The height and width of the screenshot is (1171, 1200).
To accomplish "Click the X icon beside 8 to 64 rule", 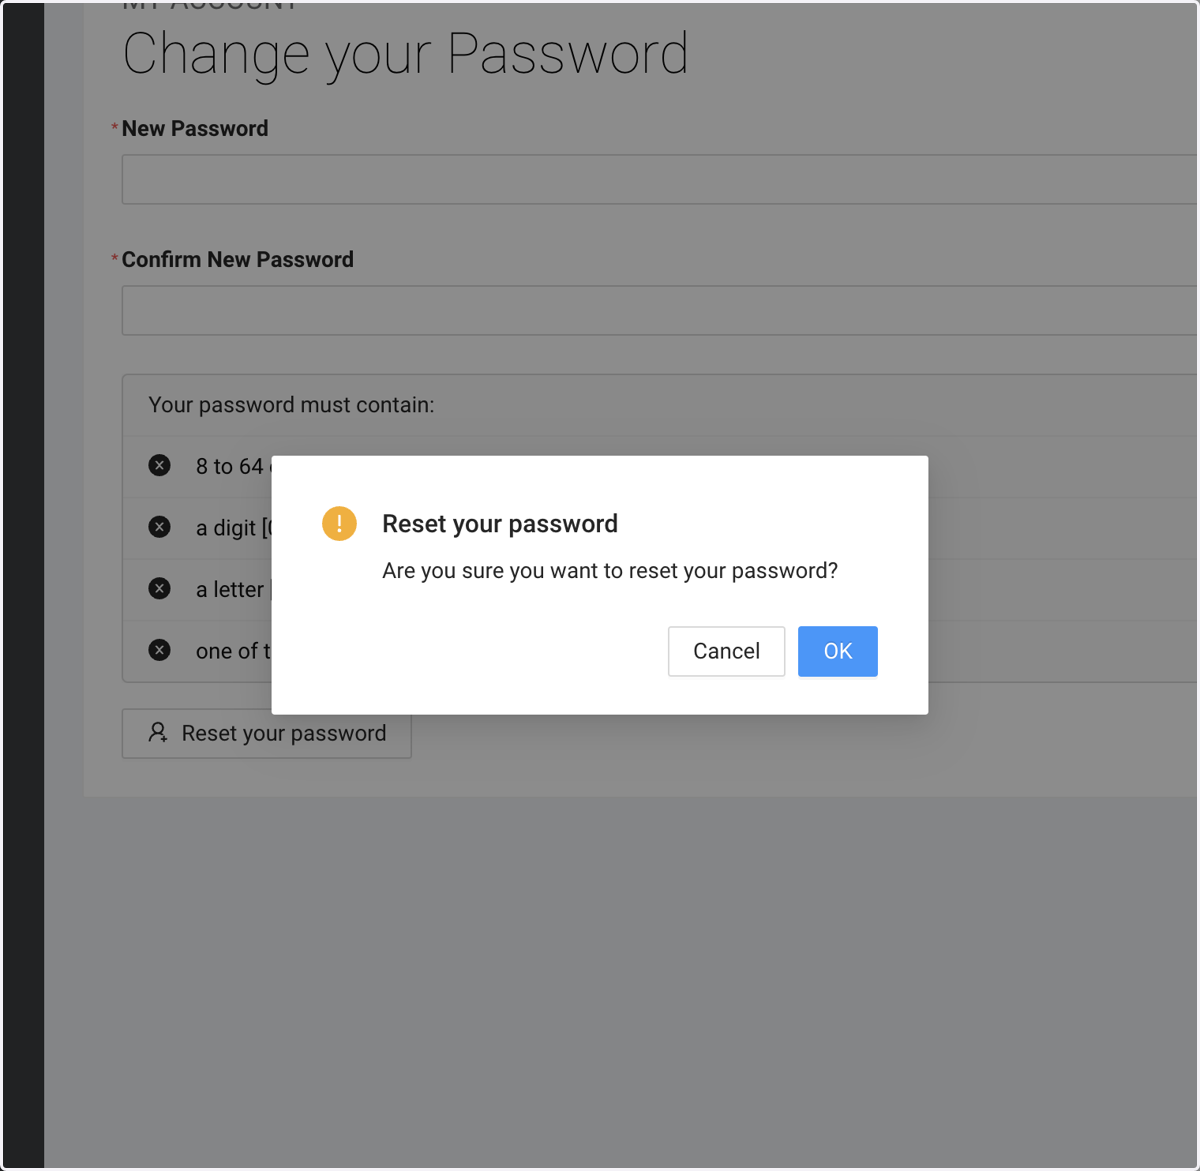I will point(159,465).
